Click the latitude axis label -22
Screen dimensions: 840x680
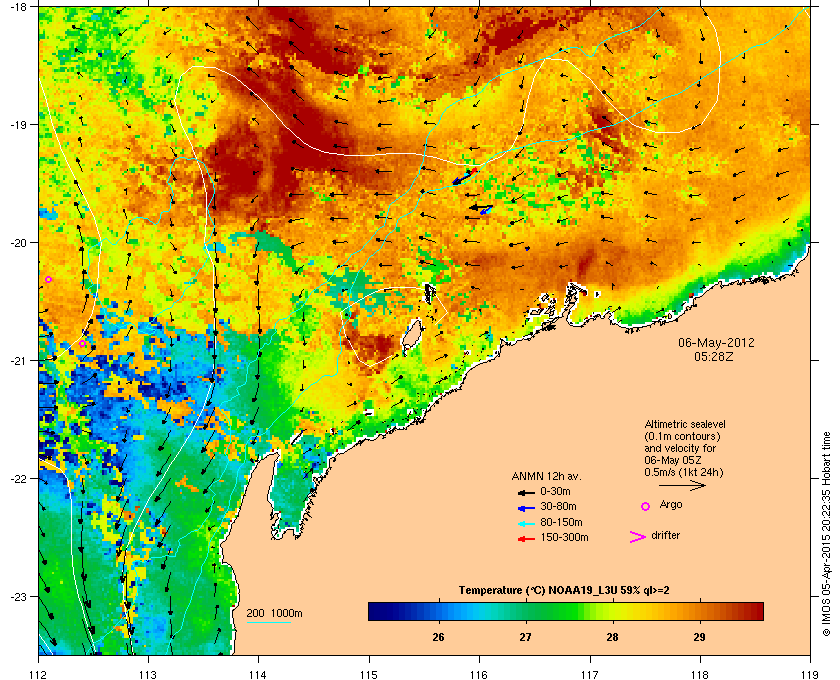18,478
